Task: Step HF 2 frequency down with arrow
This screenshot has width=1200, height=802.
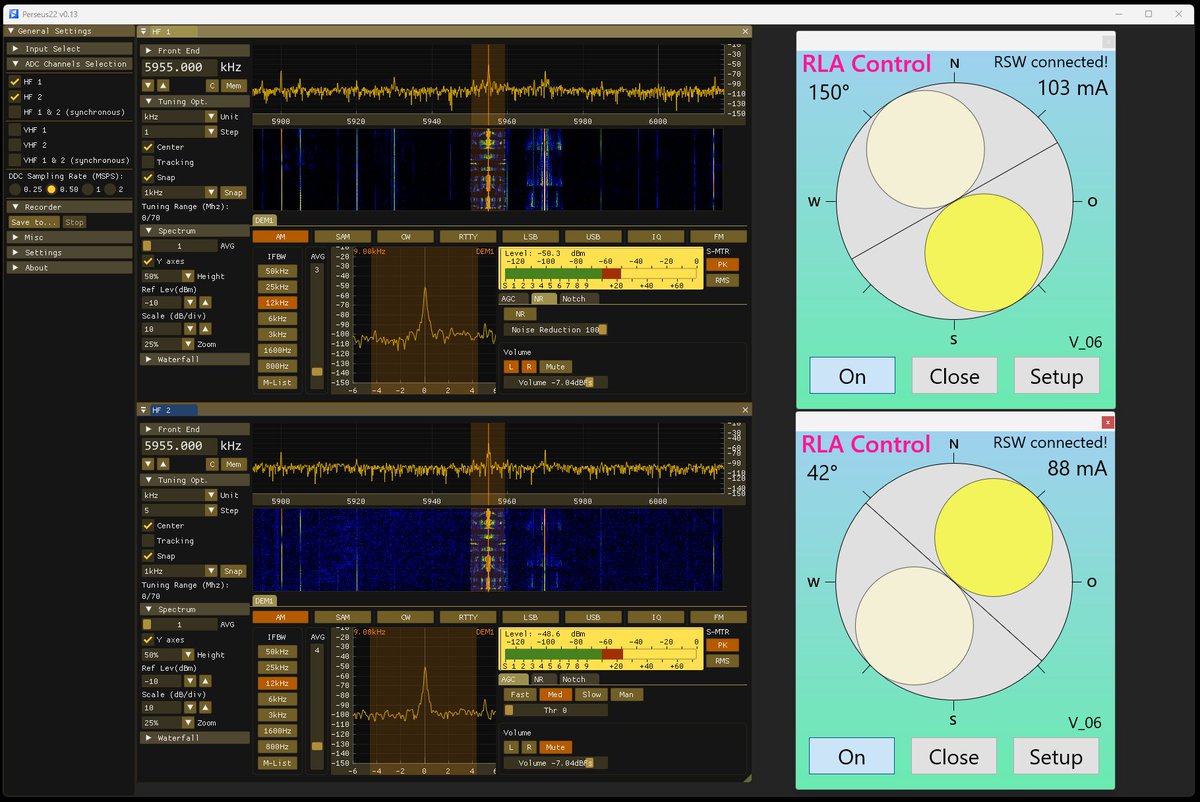Action: (147, 464)
